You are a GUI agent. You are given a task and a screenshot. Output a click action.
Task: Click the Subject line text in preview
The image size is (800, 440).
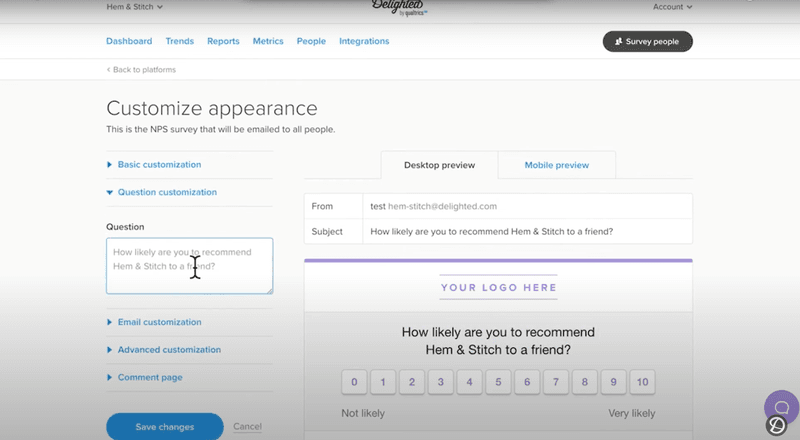click(492, 231)
